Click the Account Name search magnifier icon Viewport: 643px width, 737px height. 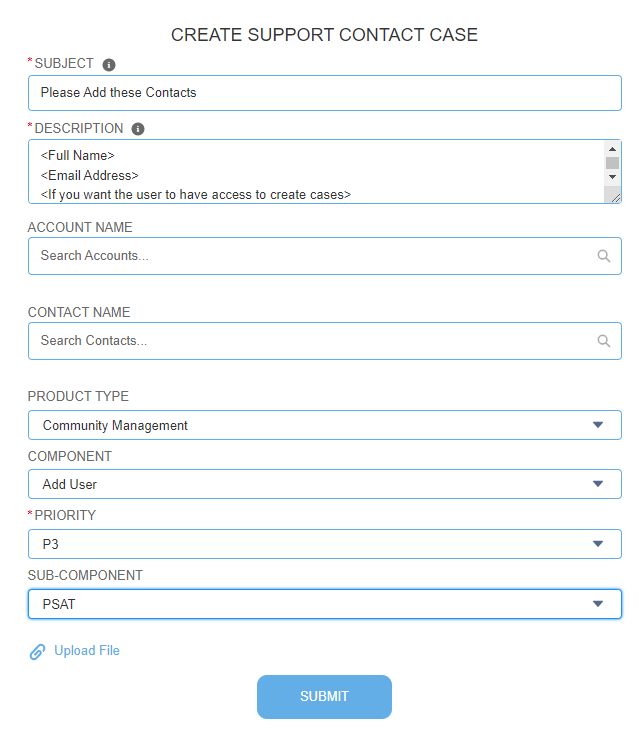603,256
